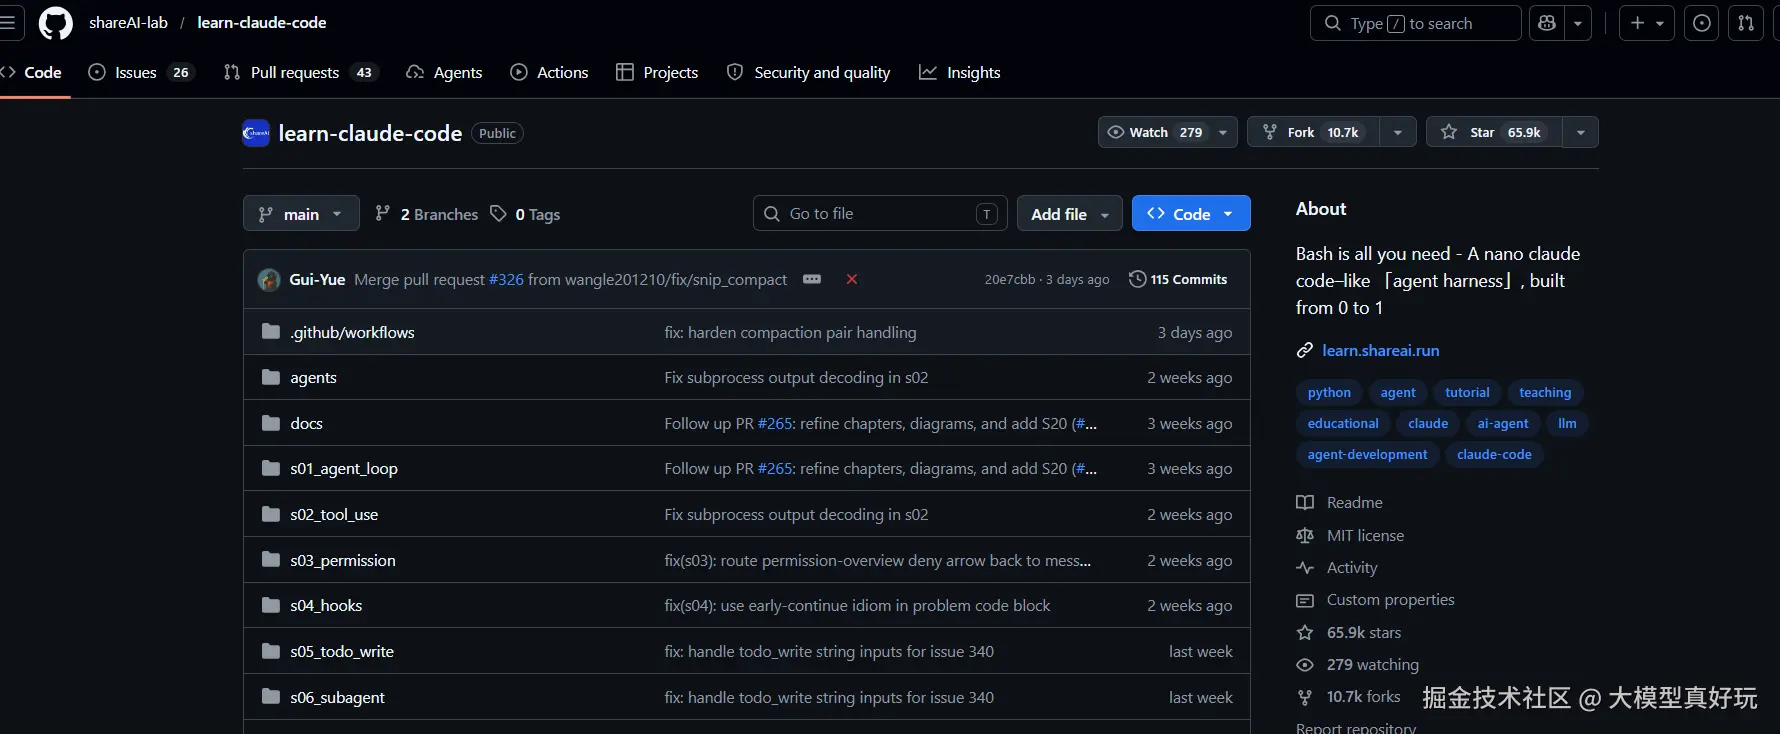Open the s06_subagent folder
Screen dimensions: 1780x734
click(x=337, y=698)
